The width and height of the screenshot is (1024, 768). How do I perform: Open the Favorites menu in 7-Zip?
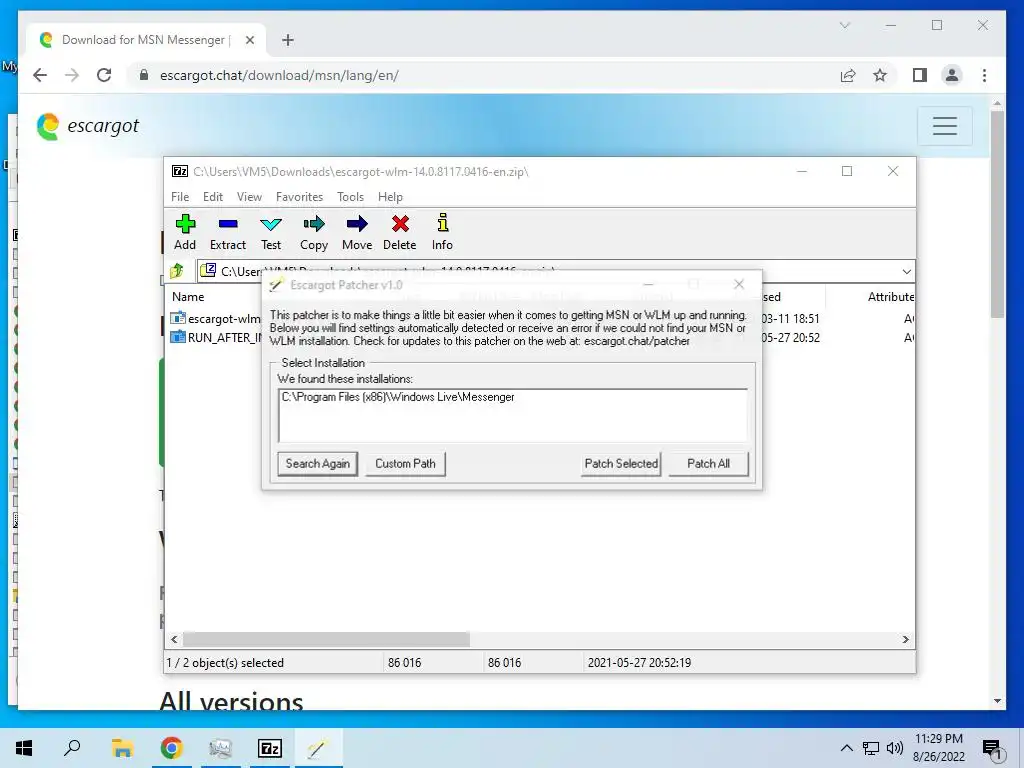coord(299,197)
